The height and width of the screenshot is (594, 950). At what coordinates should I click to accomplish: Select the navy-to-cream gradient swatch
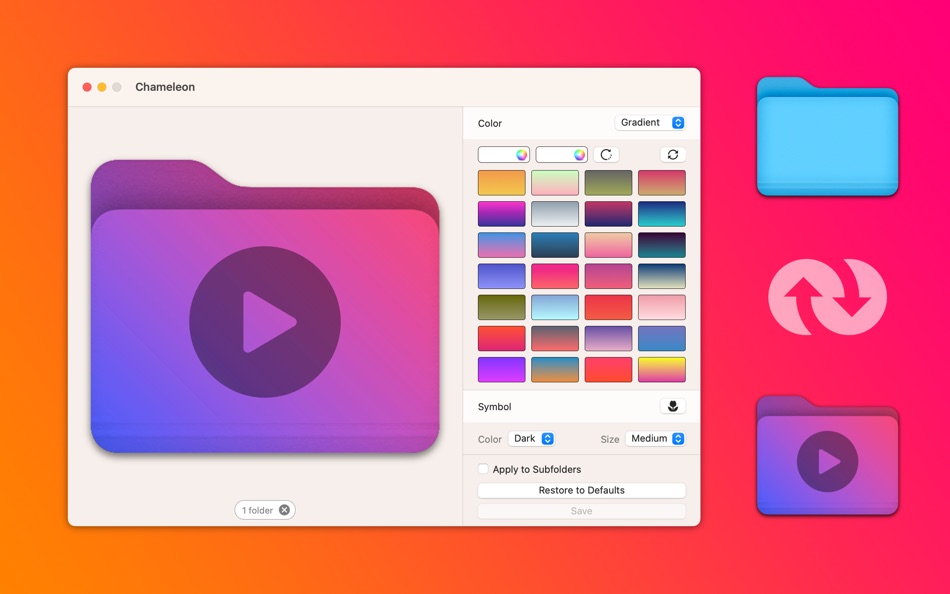pos(662,276)
